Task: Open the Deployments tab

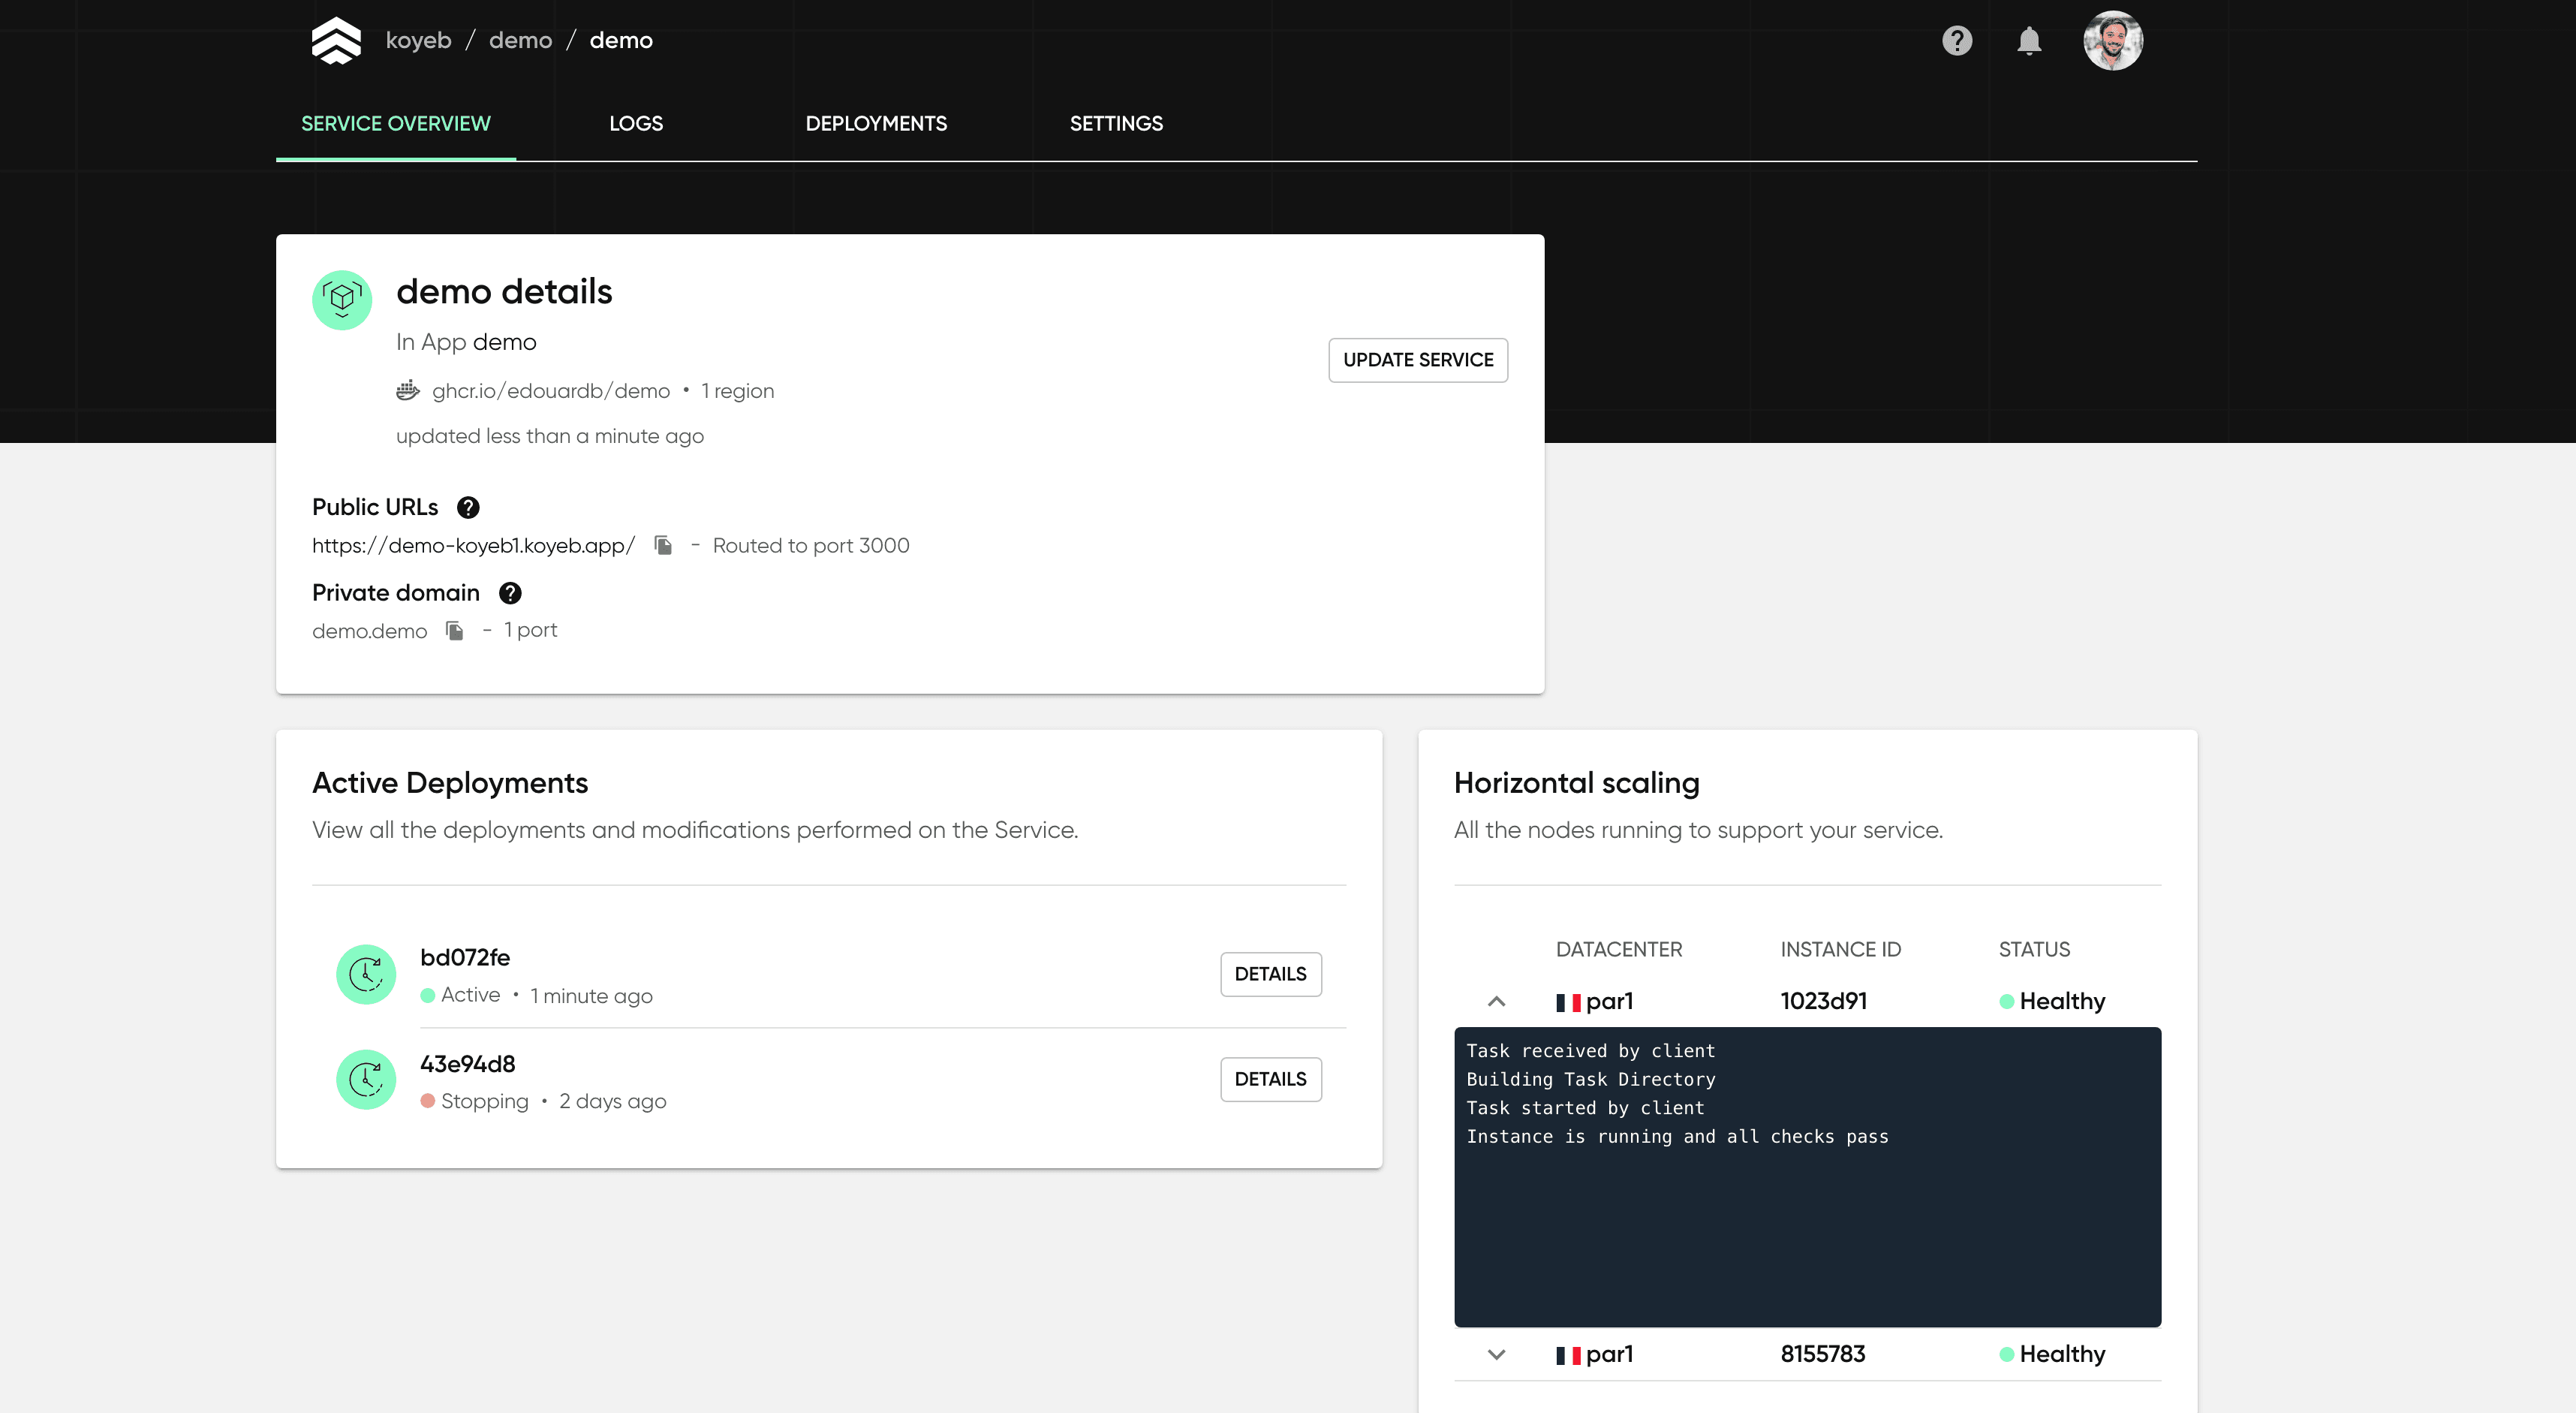Action: point(876,123)
